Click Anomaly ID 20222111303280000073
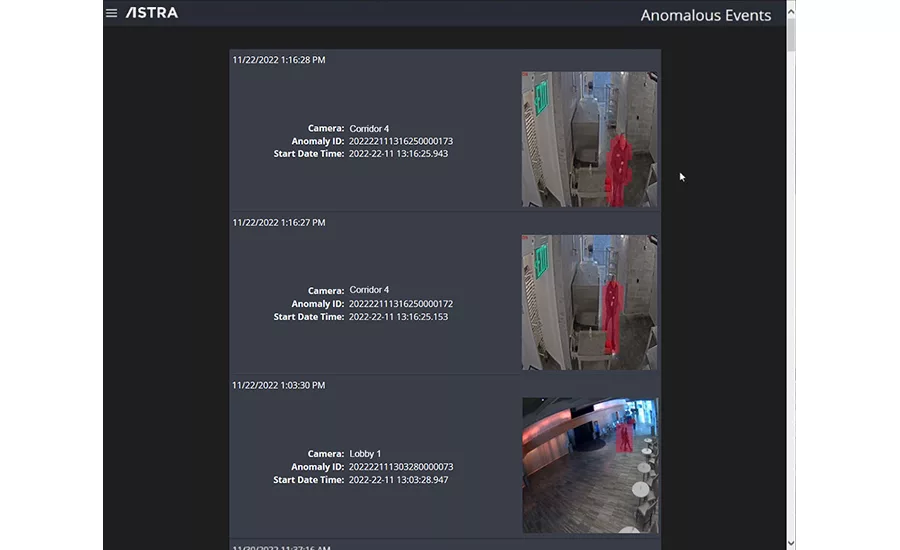The image size is (900, 550). click(401, 467)
